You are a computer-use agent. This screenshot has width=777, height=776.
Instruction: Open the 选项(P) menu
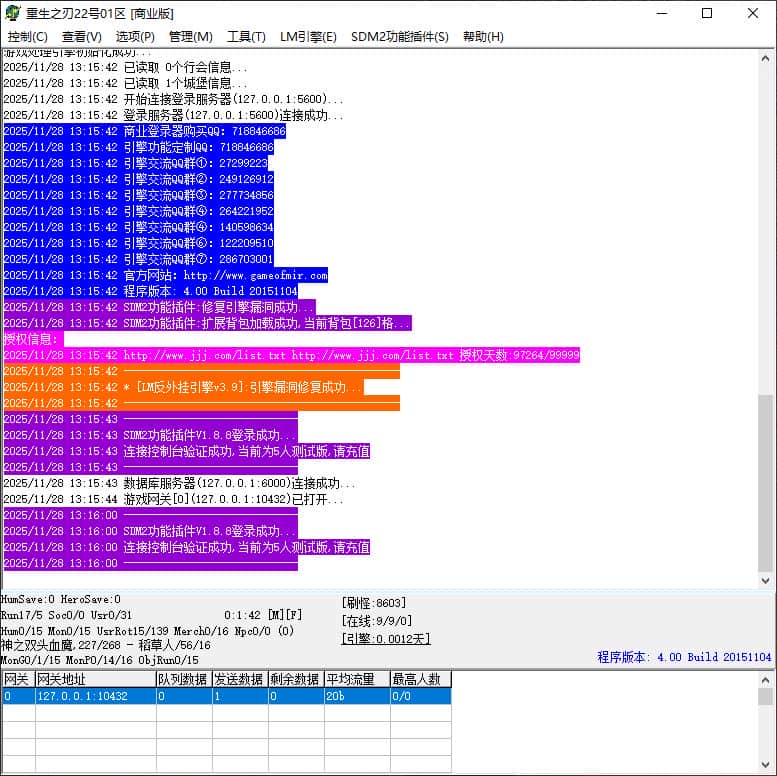pyautogui.click(x=135, y=37)
